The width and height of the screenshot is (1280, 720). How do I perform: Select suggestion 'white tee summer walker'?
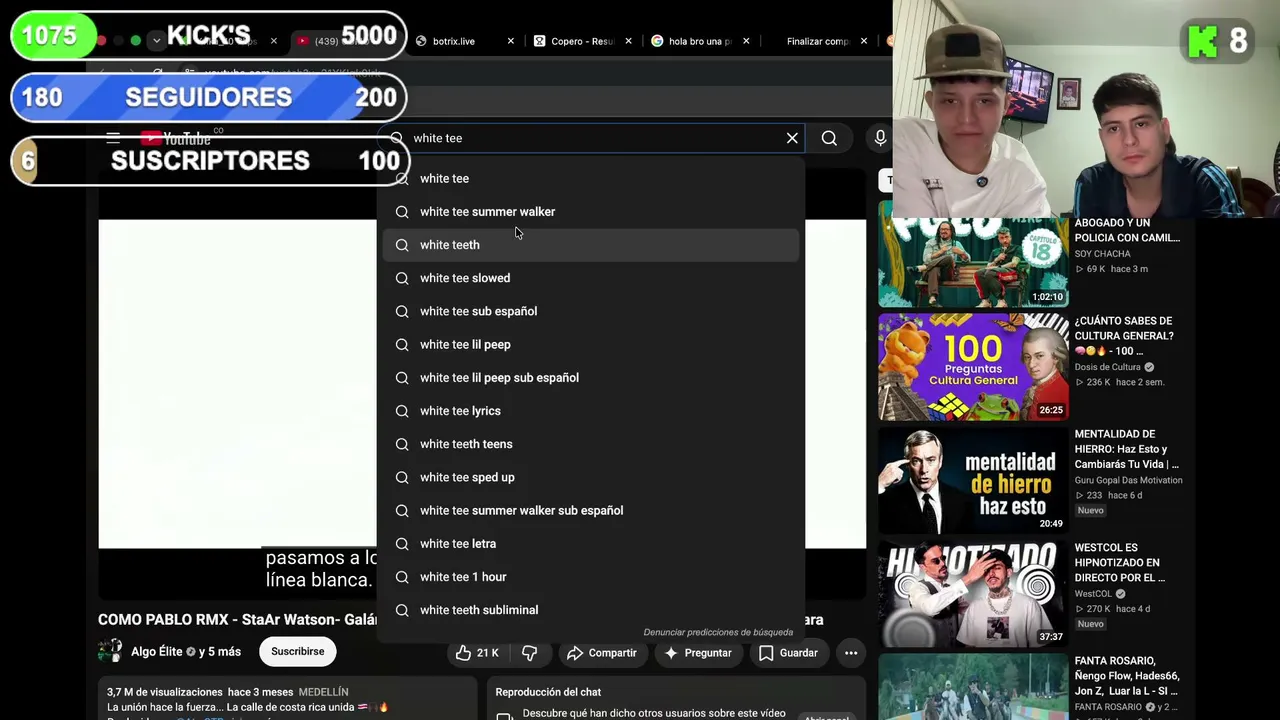tap(591, 212)
